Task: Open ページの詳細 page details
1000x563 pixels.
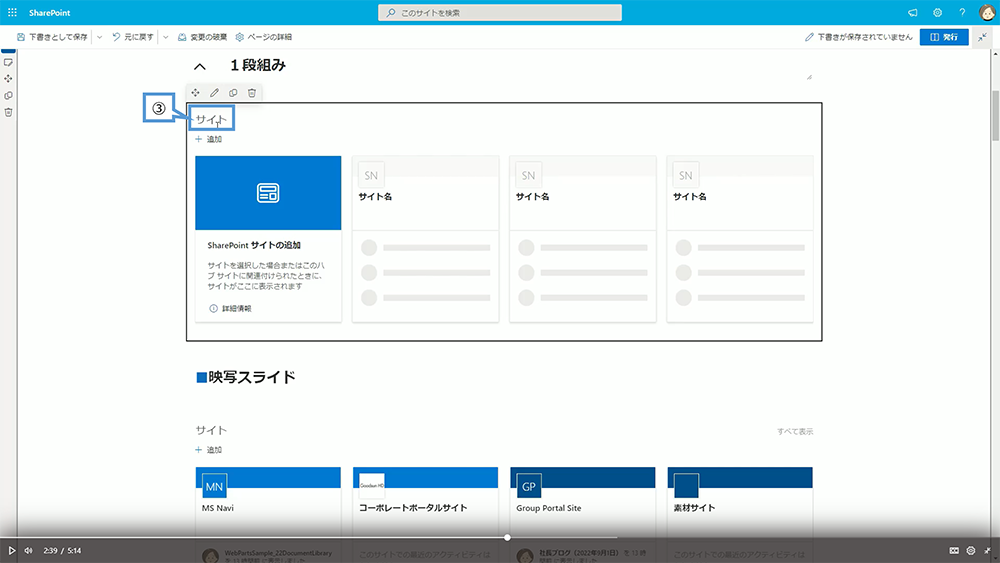Action: click(263, 37)
